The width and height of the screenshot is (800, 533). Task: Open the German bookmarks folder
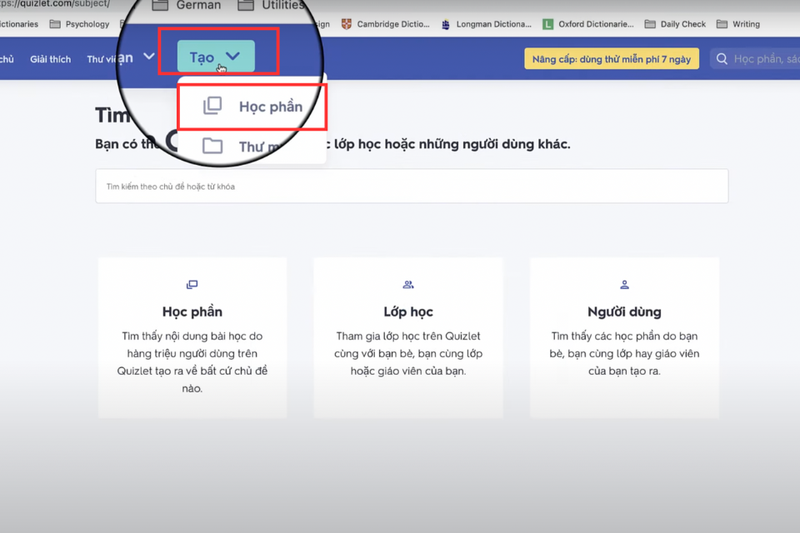187,5
